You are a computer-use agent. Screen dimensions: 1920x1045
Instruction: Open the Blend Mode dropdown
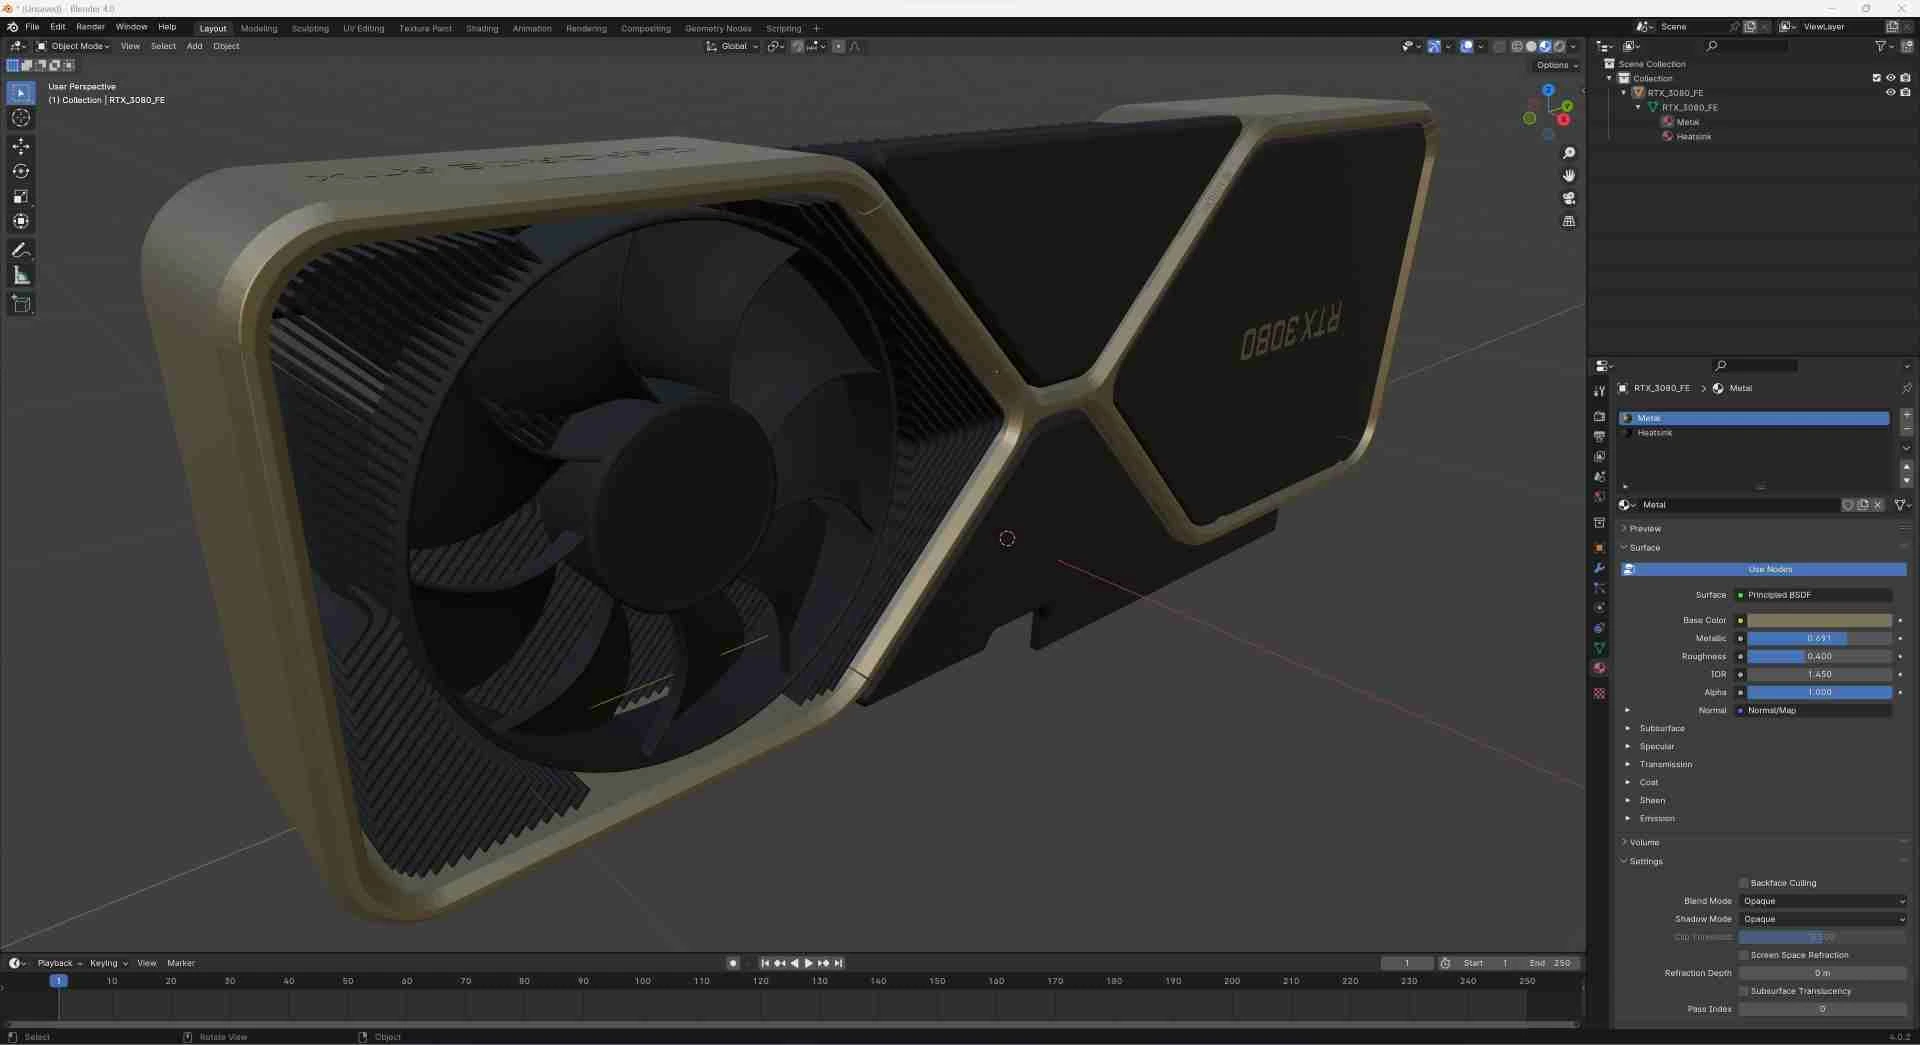point(1822,901)
